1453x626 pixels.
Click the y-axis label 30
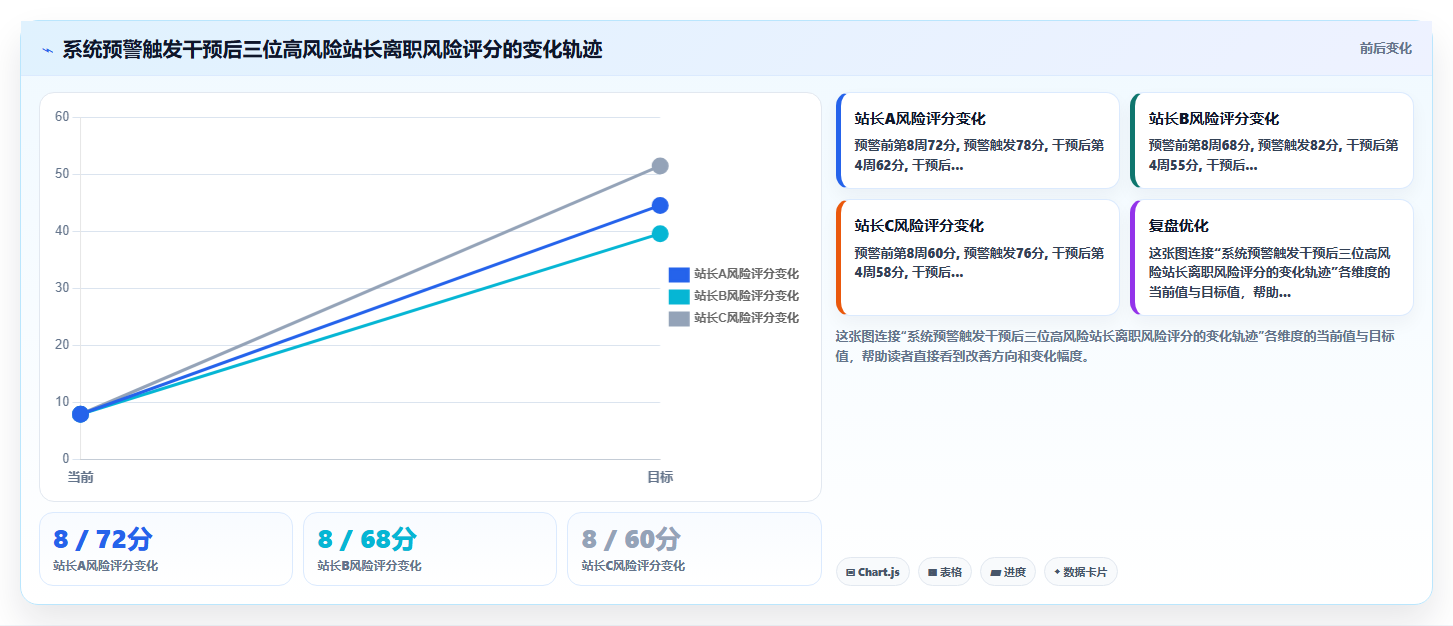pos(62,288)
